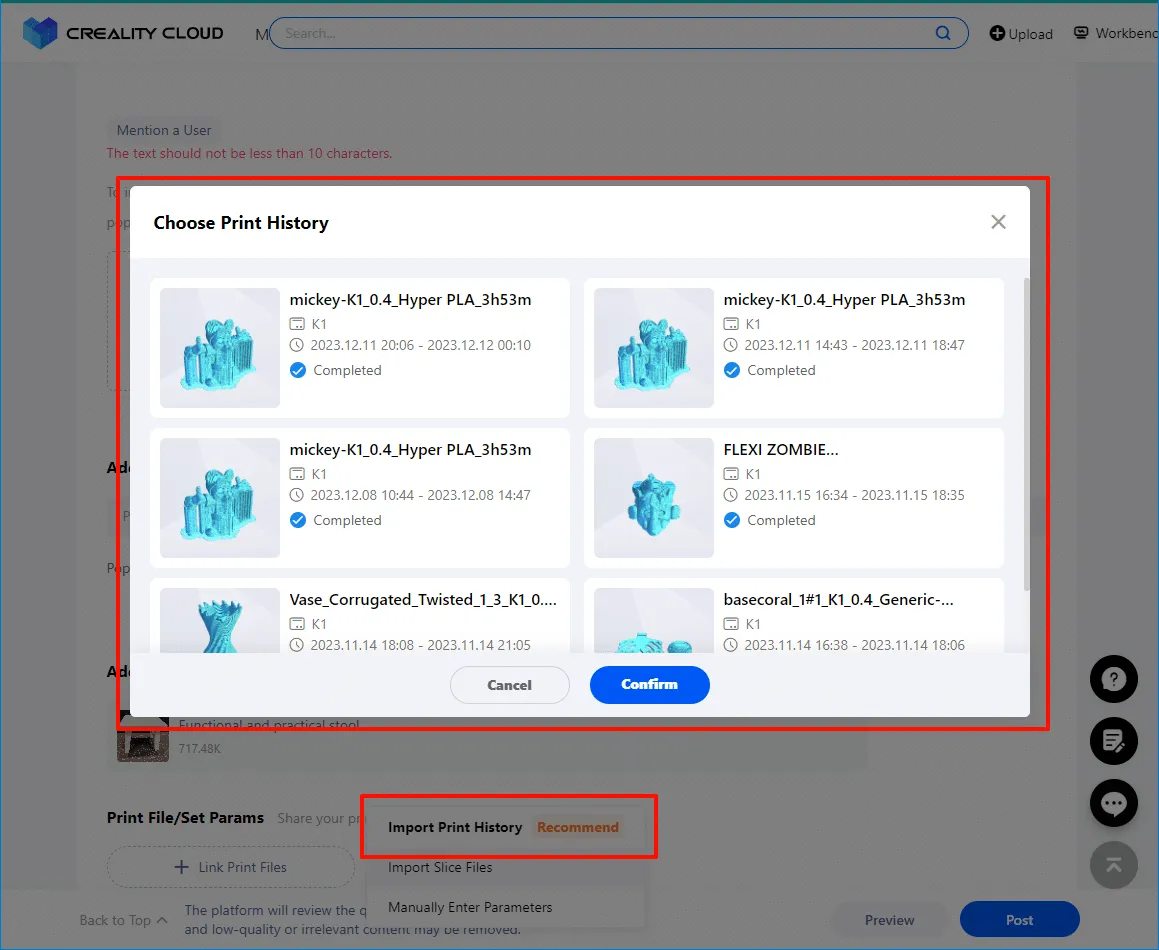Open the Upload option in header
Viewport: 1159px width, 950px height.
coord(1021,33)
